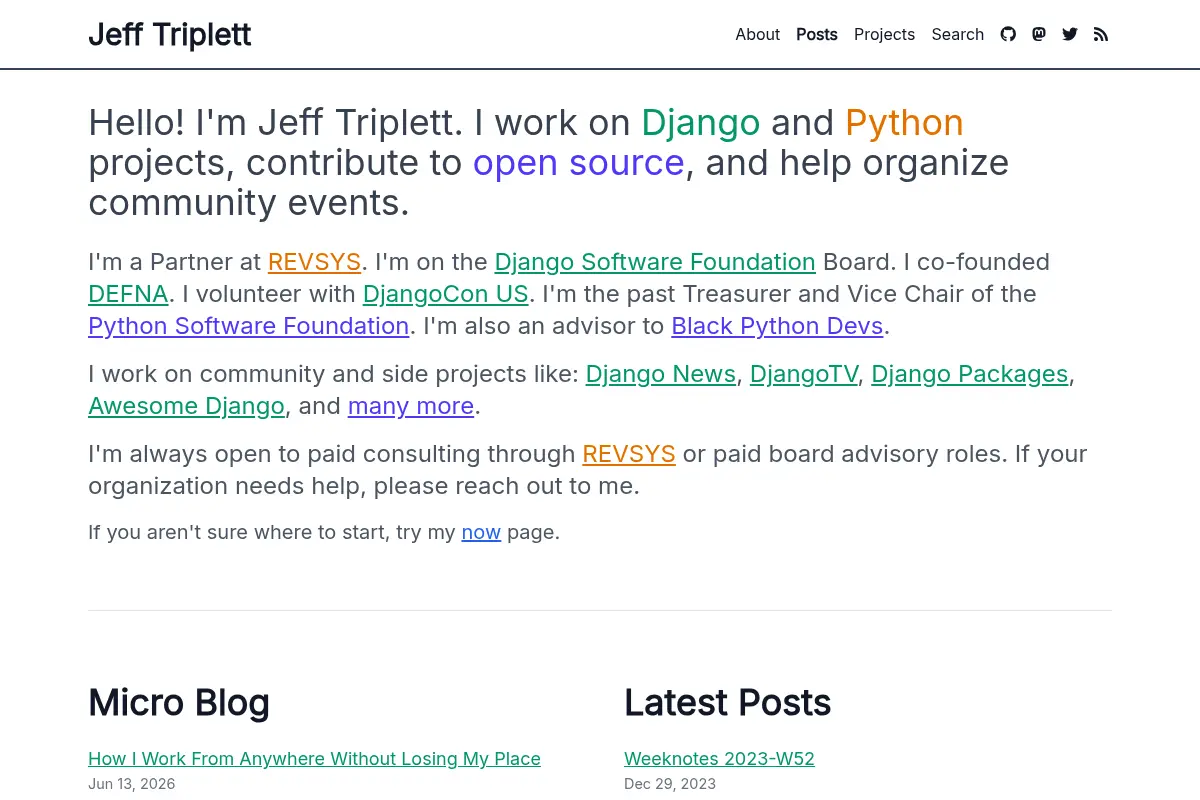
Task: Follow the Black Python Devs link
Action: coord(777,326)
